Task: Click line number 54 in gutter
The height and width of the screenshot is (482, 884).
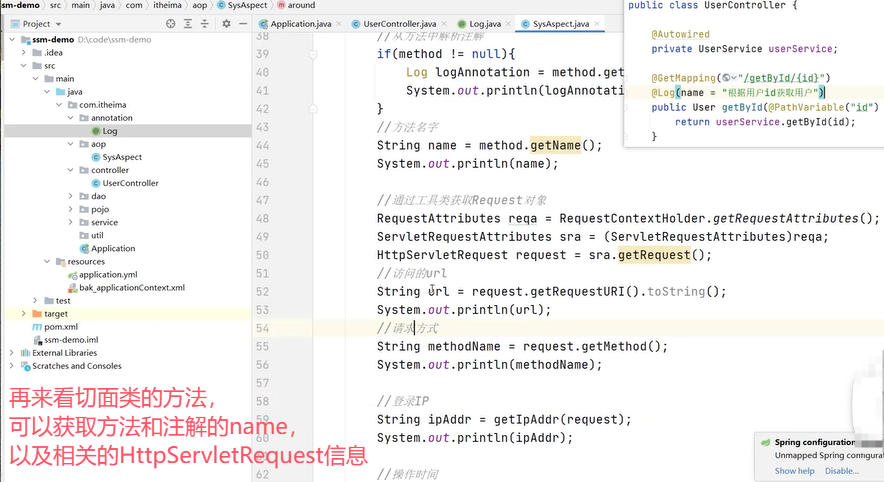Action: [x=262, y=328]
